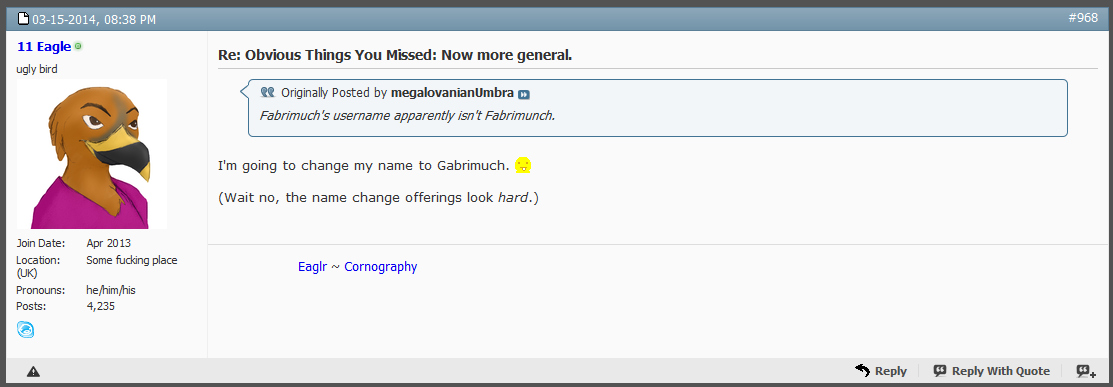
Task: Open post permalink #968
Action: click(x=1082, y=18)
